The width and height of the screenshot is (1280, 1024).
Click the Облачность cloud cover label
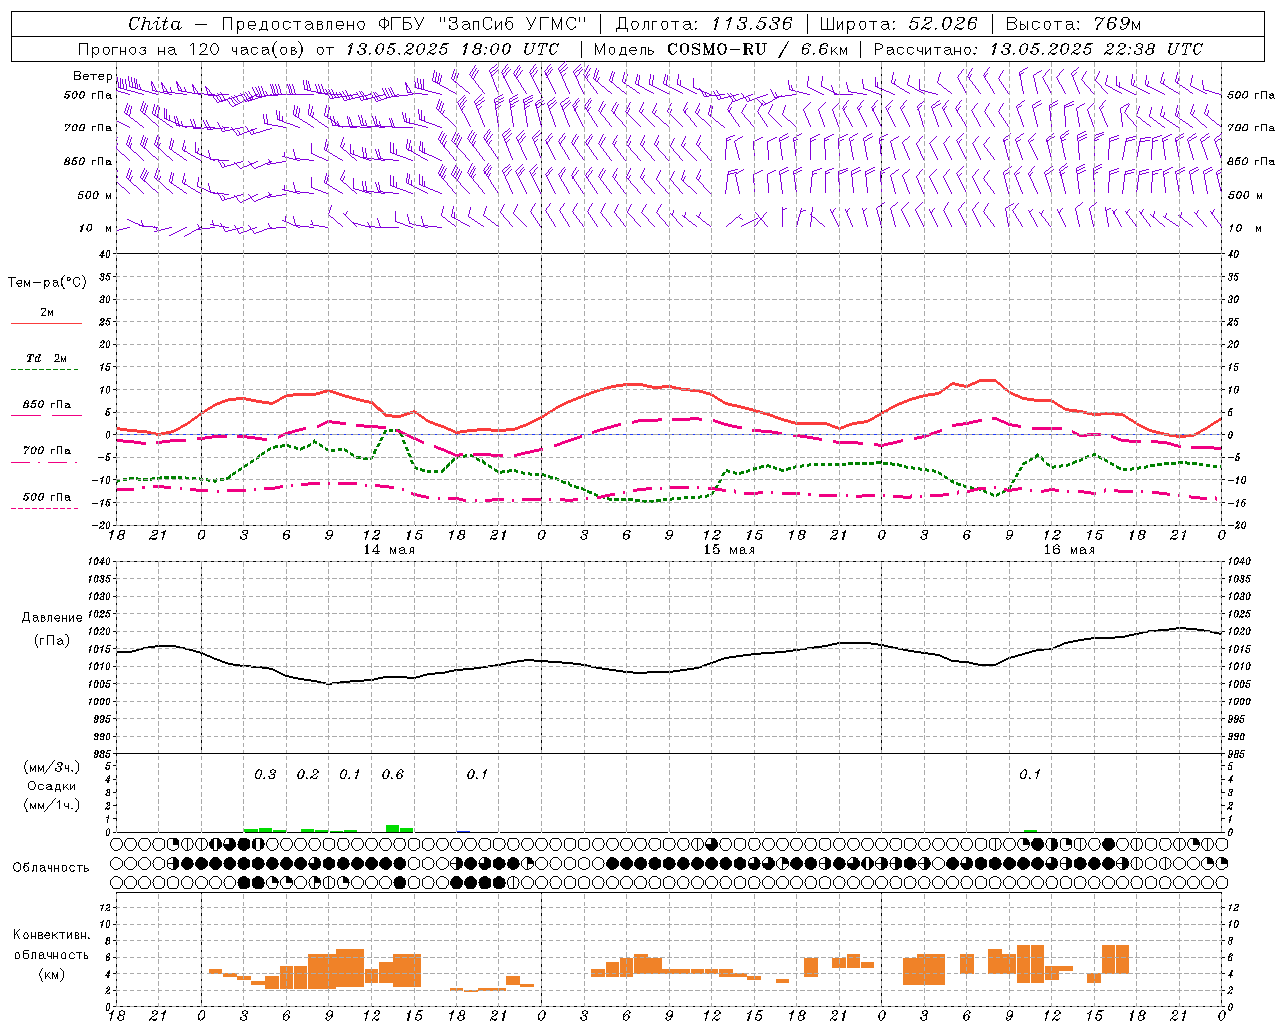(50, 868)
